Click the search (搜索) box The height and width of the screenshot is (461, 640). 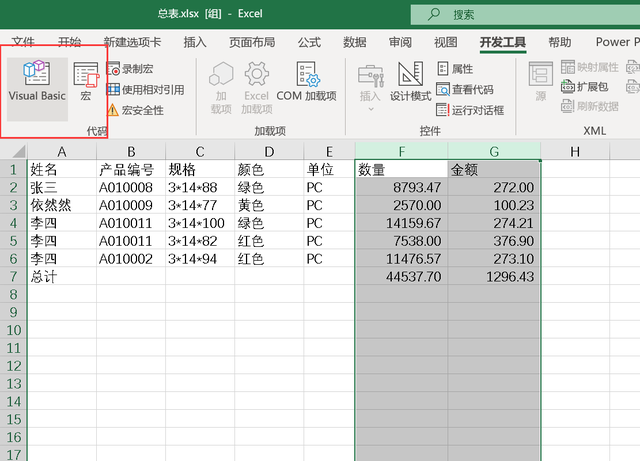click(x=525, y=15)
